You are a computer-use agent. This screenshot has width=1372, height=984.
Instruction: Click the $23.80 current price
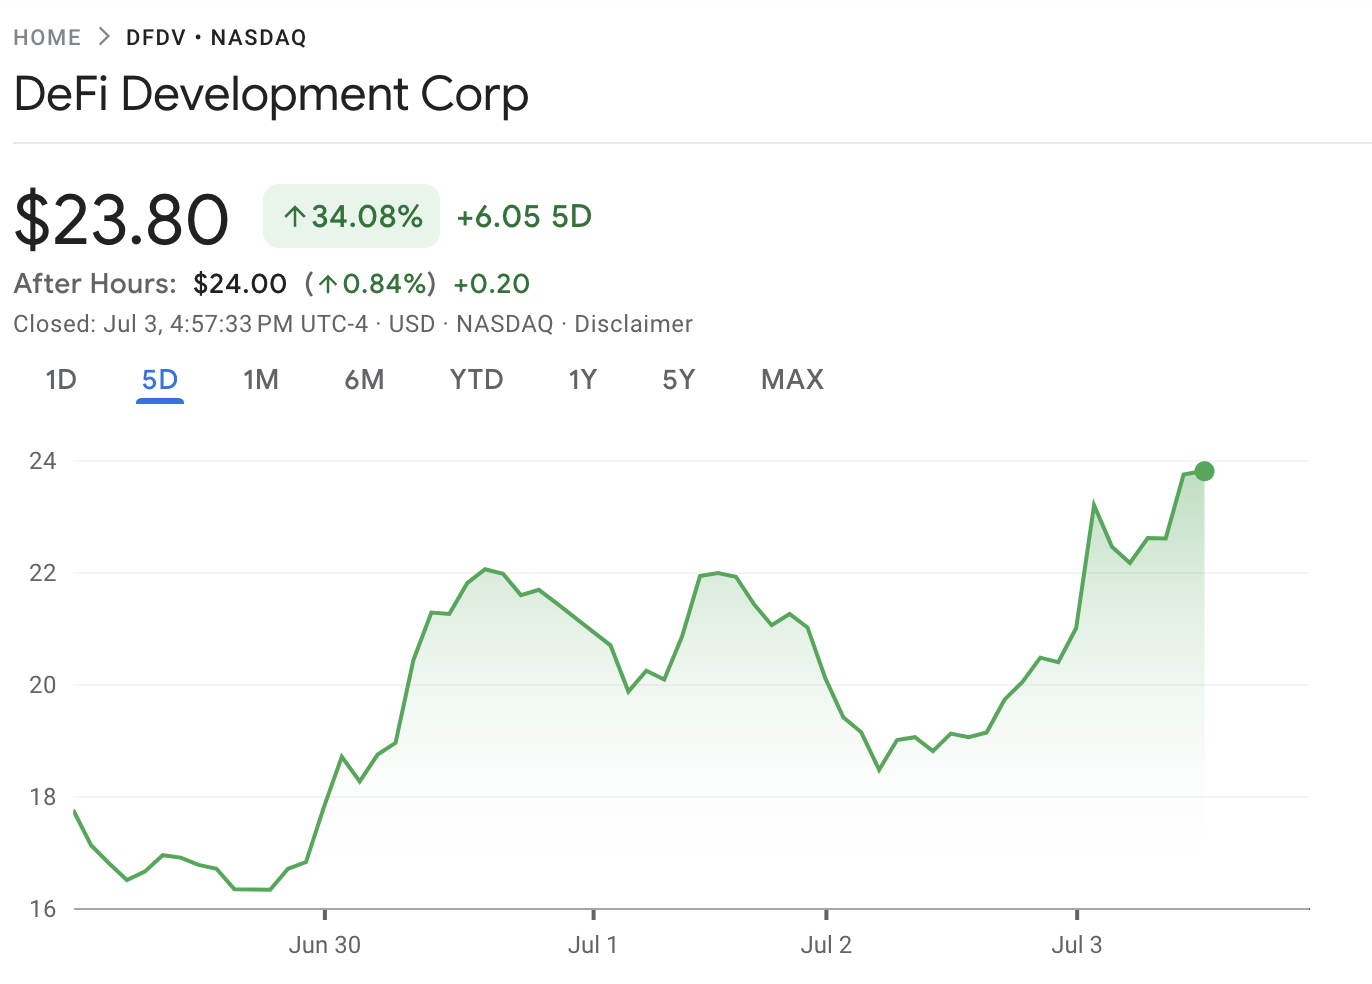click(121, 218)
